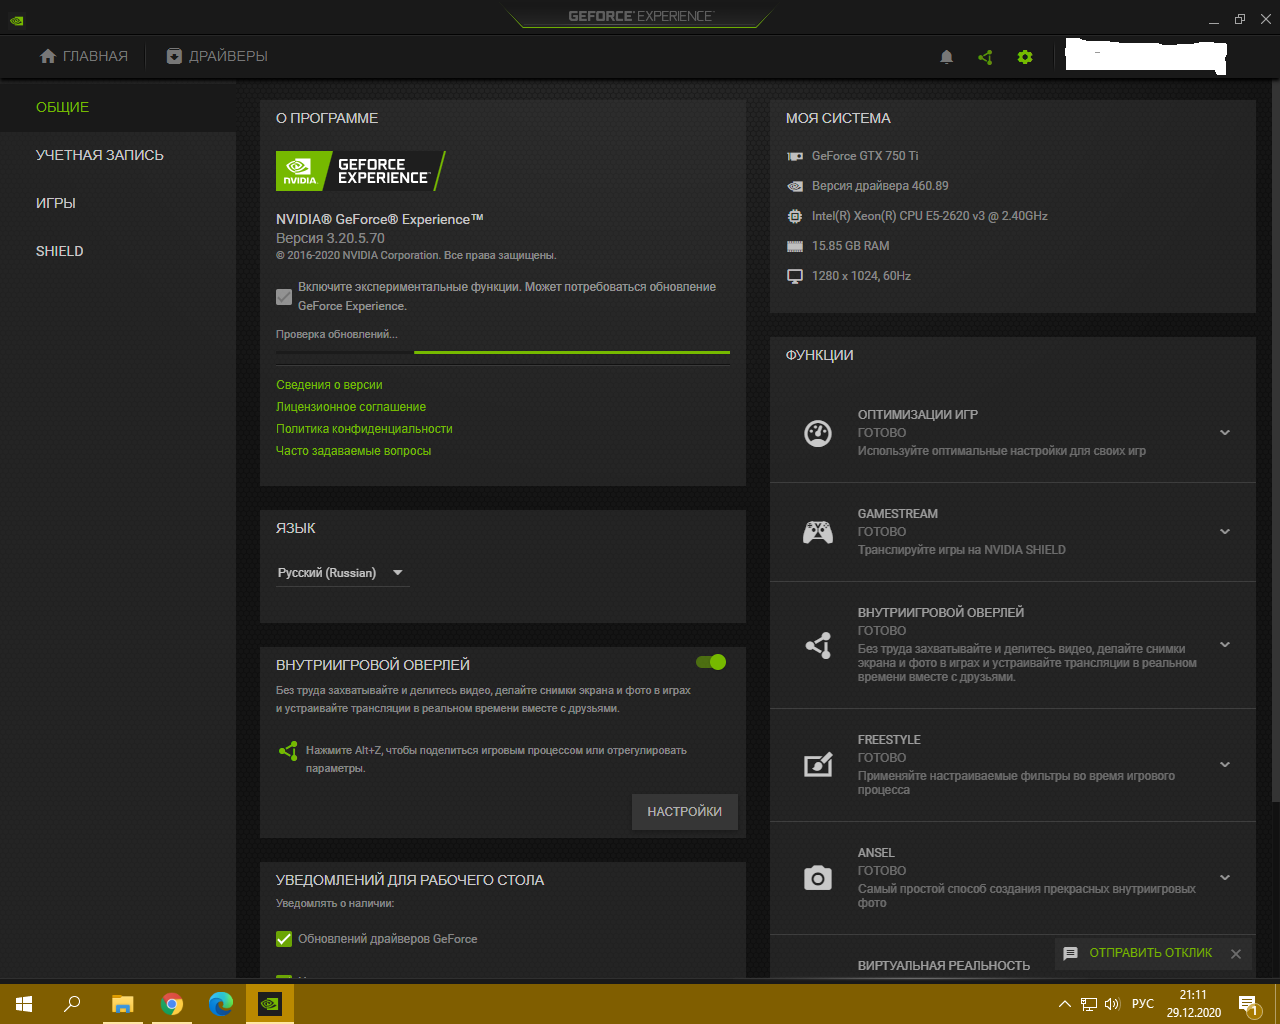
Task: Dismiss the feedback bar with its X
Action: pos(1236,954)
